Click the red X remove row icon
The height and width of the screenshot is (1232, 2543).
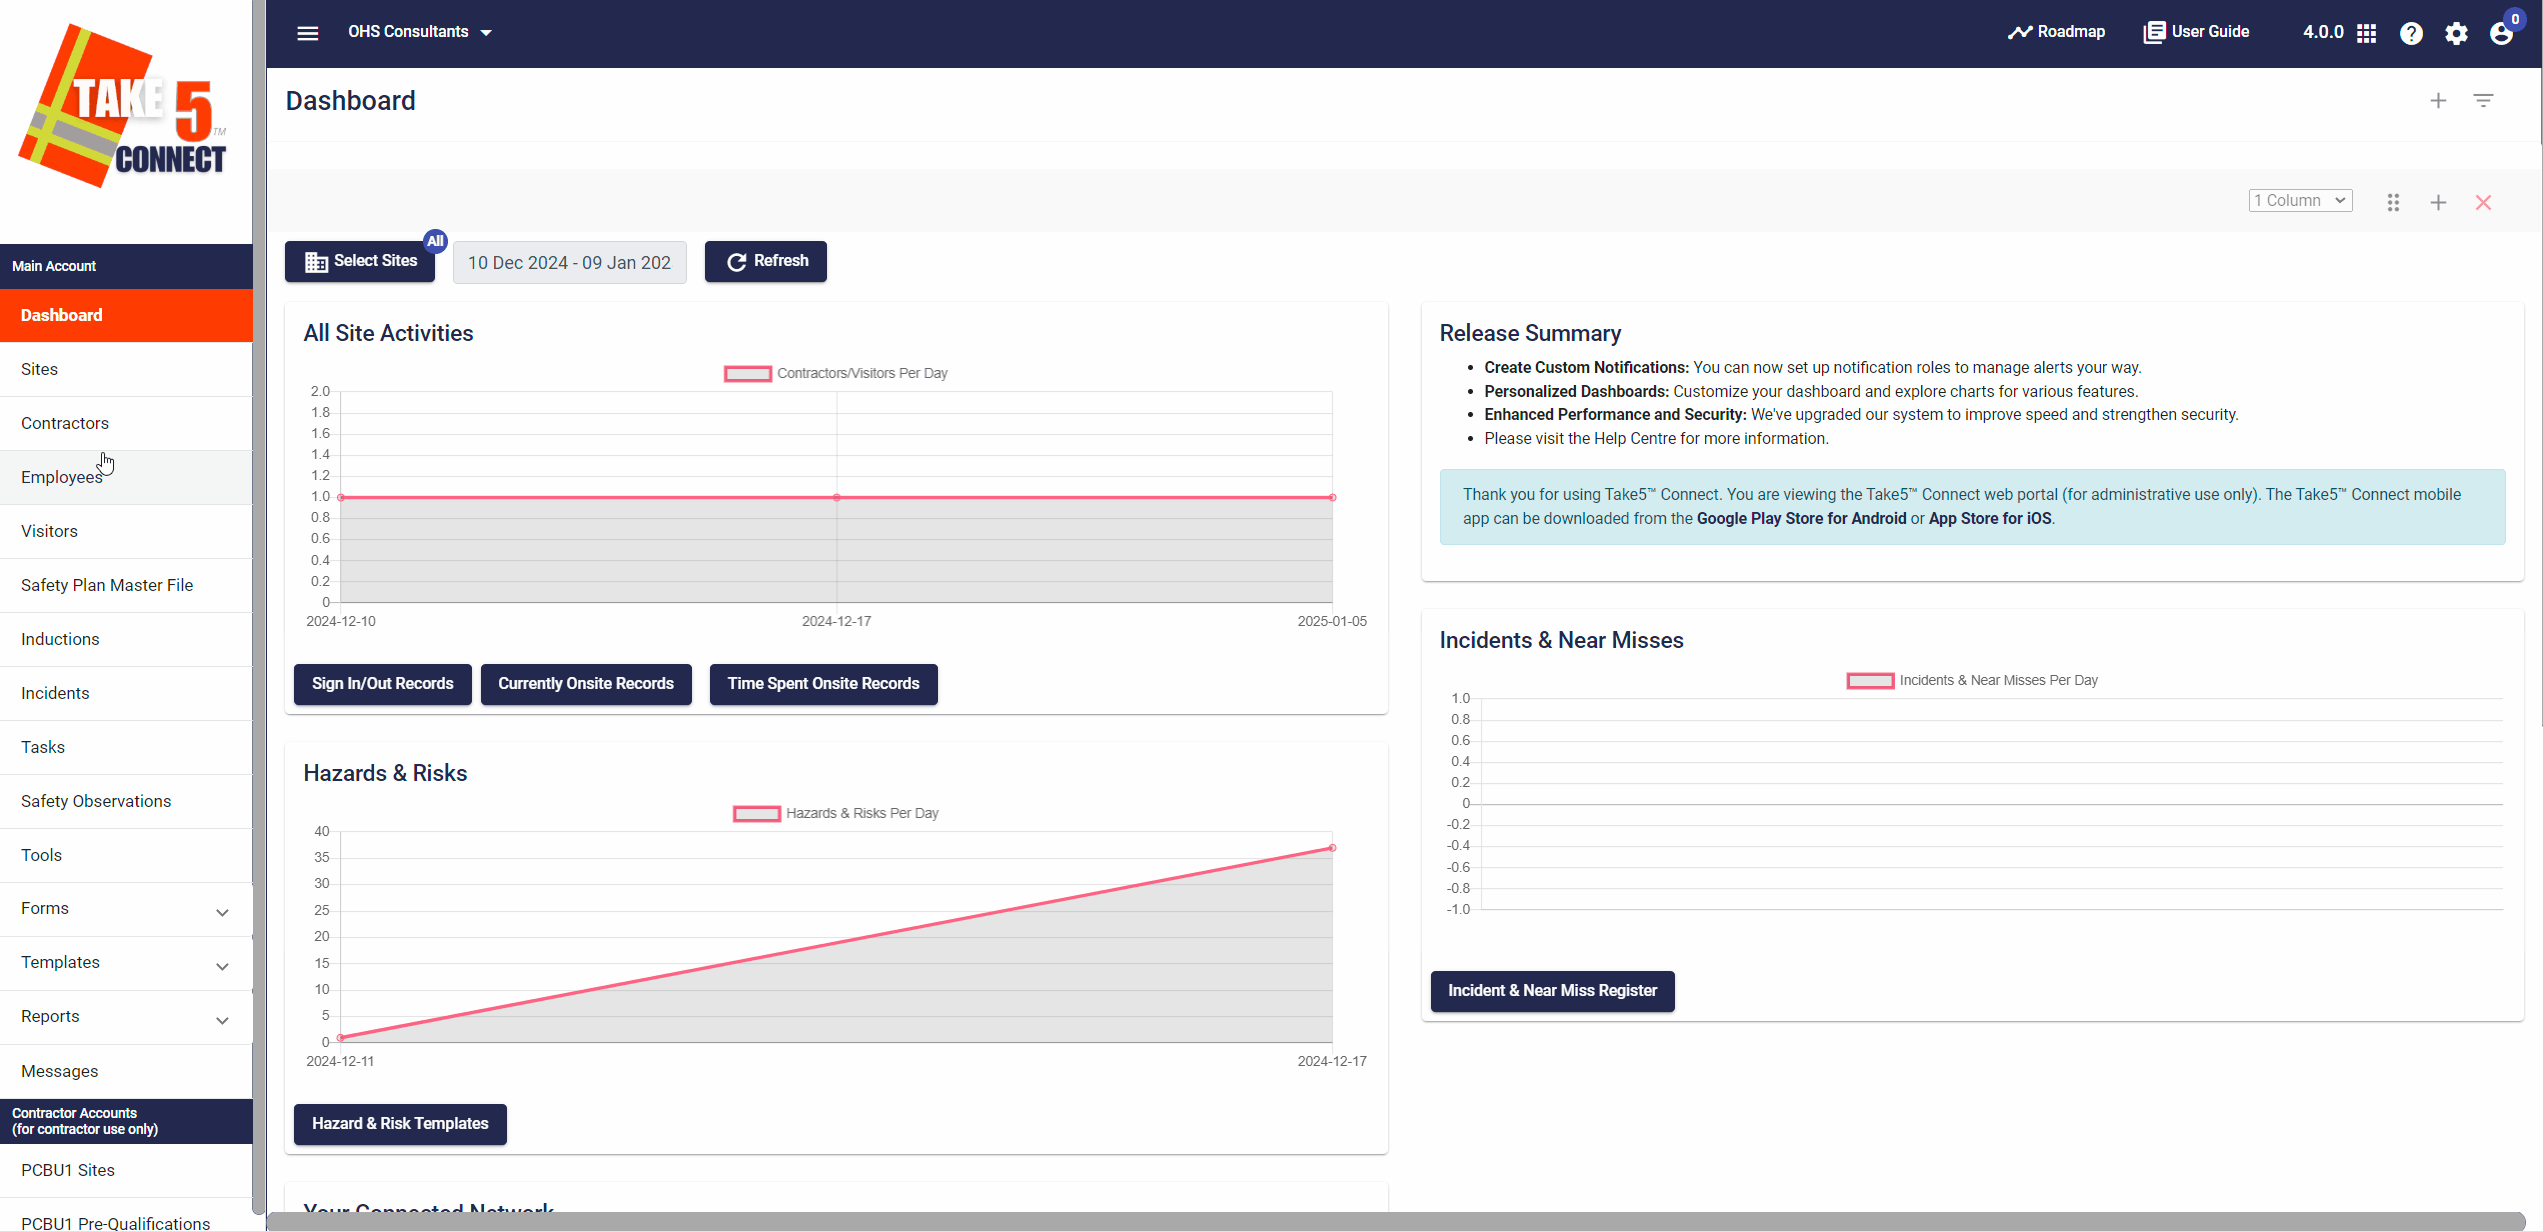[x=2483, y=202]
